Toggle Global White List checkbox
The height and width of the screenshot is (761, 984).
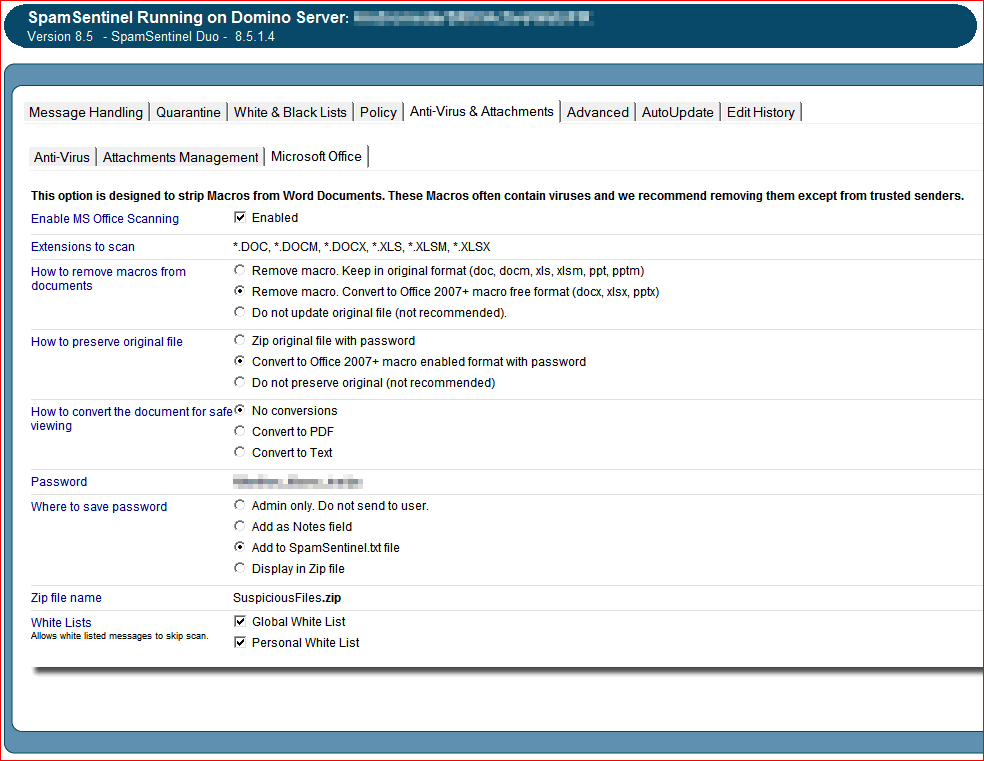click(x=240, y=621)
